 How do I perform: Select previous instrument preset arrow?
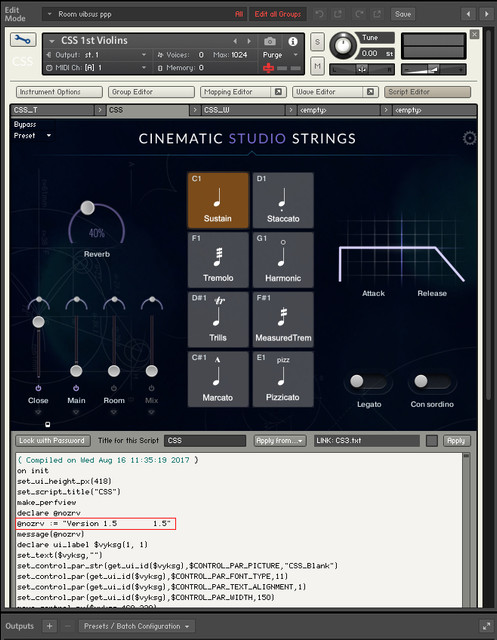point(235,41)
